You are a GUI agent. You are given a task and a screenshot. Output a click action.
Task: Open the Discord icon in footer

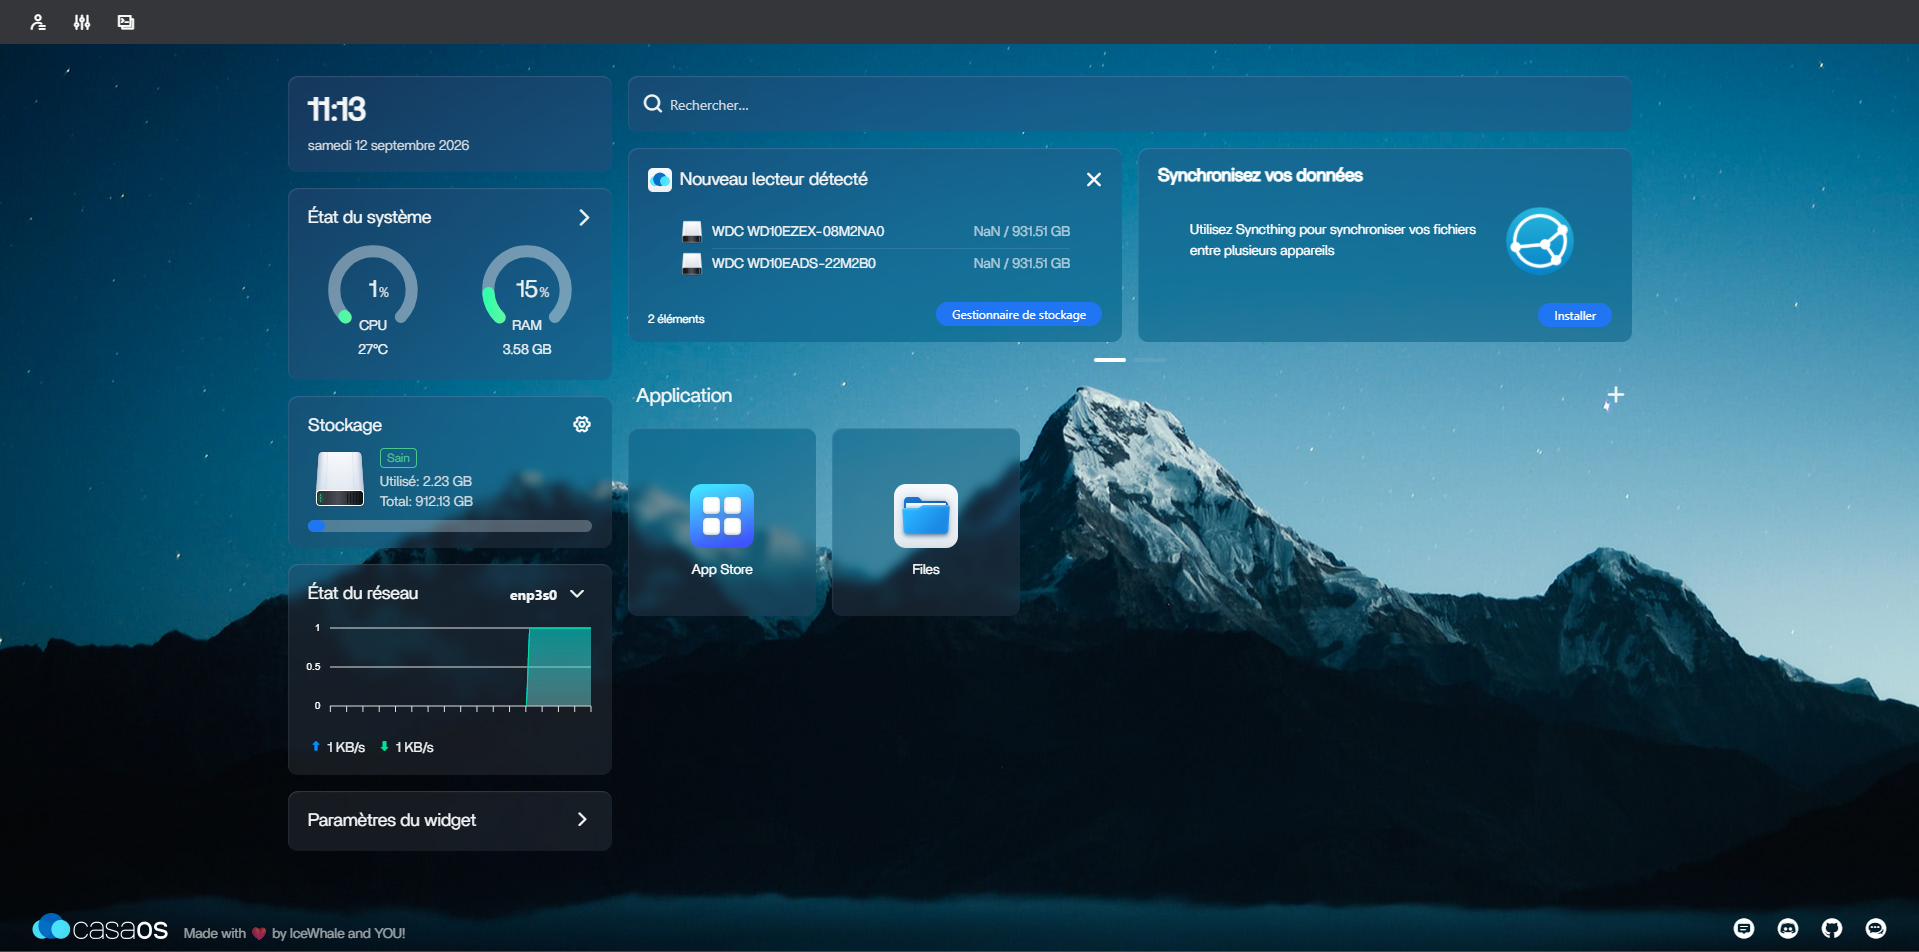pos(1788,929)
